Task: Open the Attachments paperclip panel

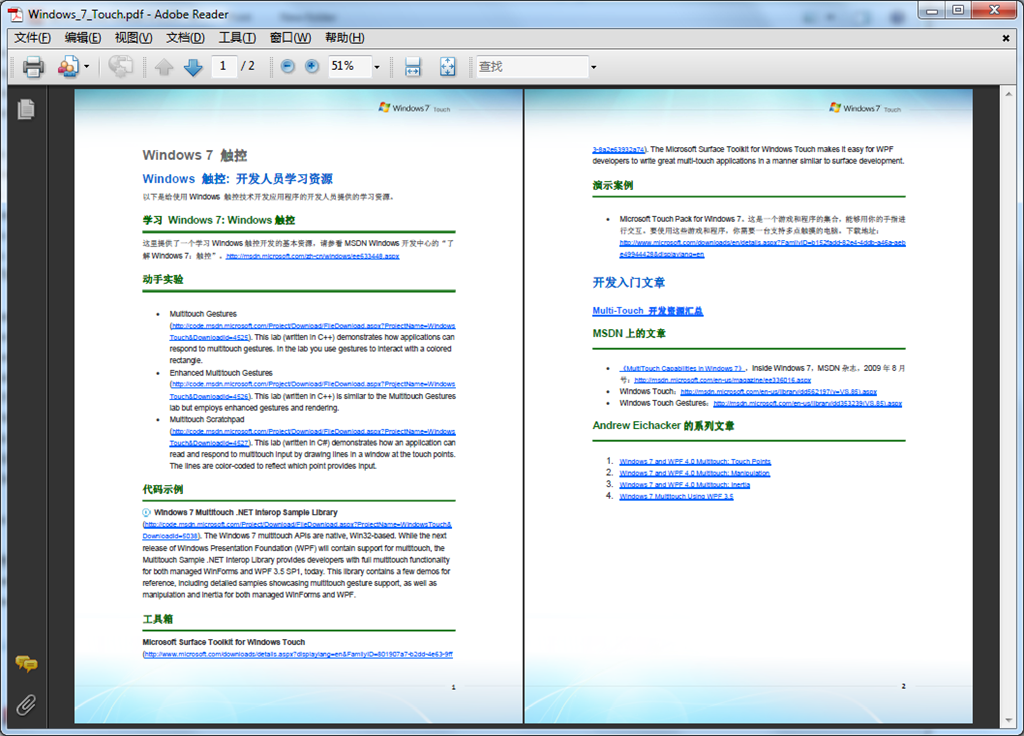Action: 26,704
